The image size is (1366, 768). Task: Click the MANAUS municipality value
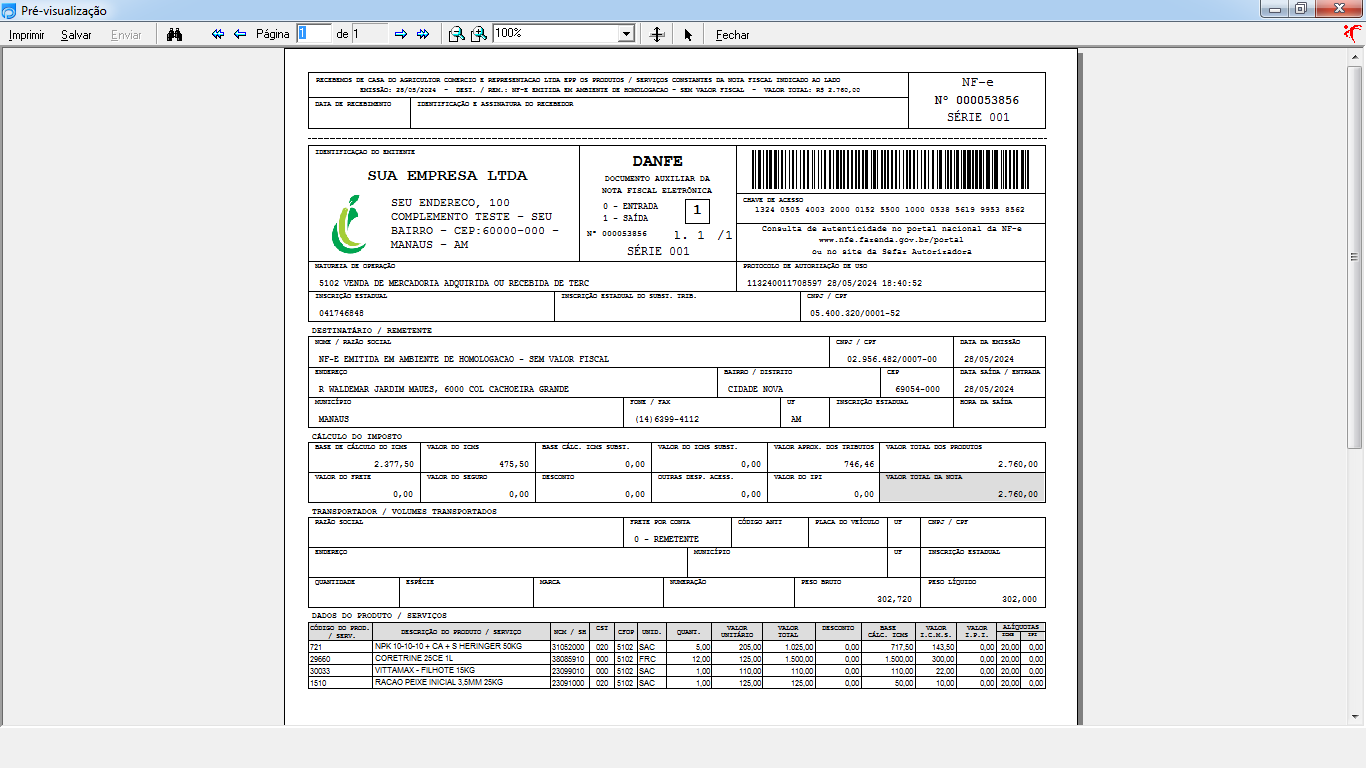[333, 418]
